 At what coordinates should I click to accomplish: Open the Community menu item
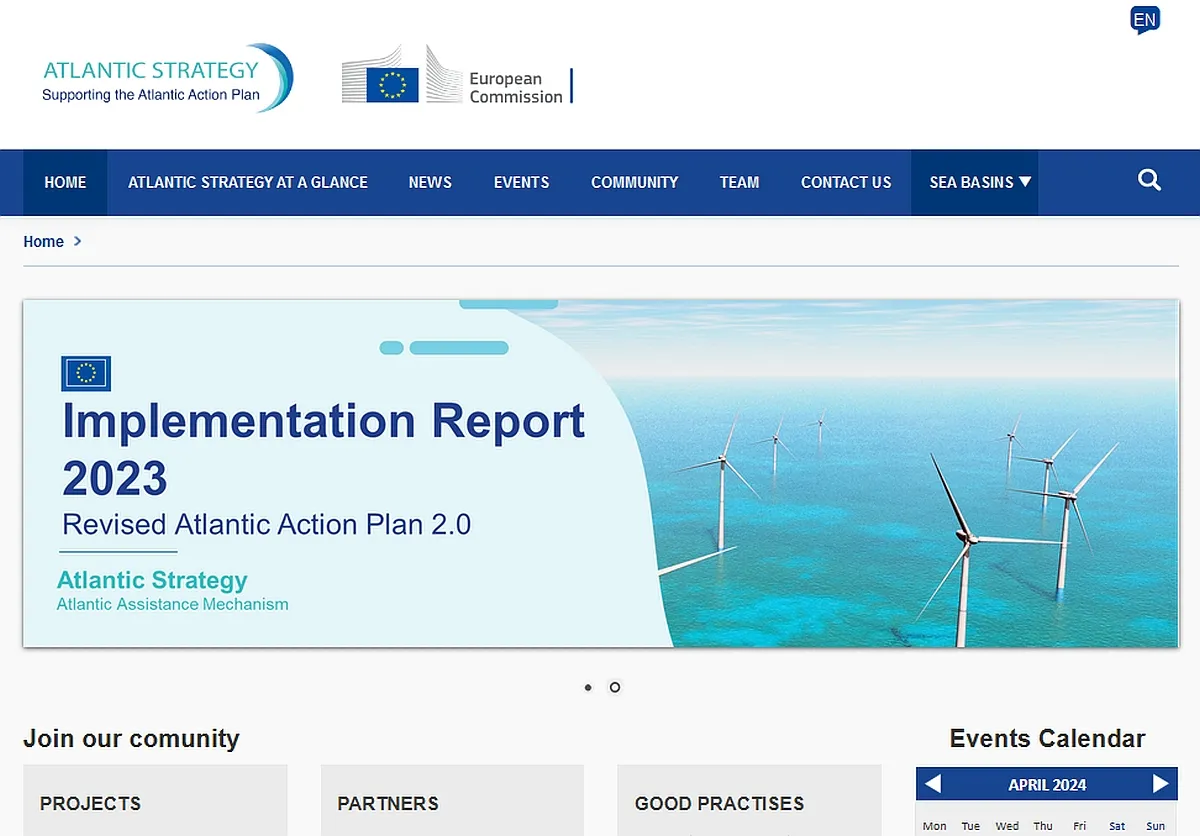pos(634,182)
